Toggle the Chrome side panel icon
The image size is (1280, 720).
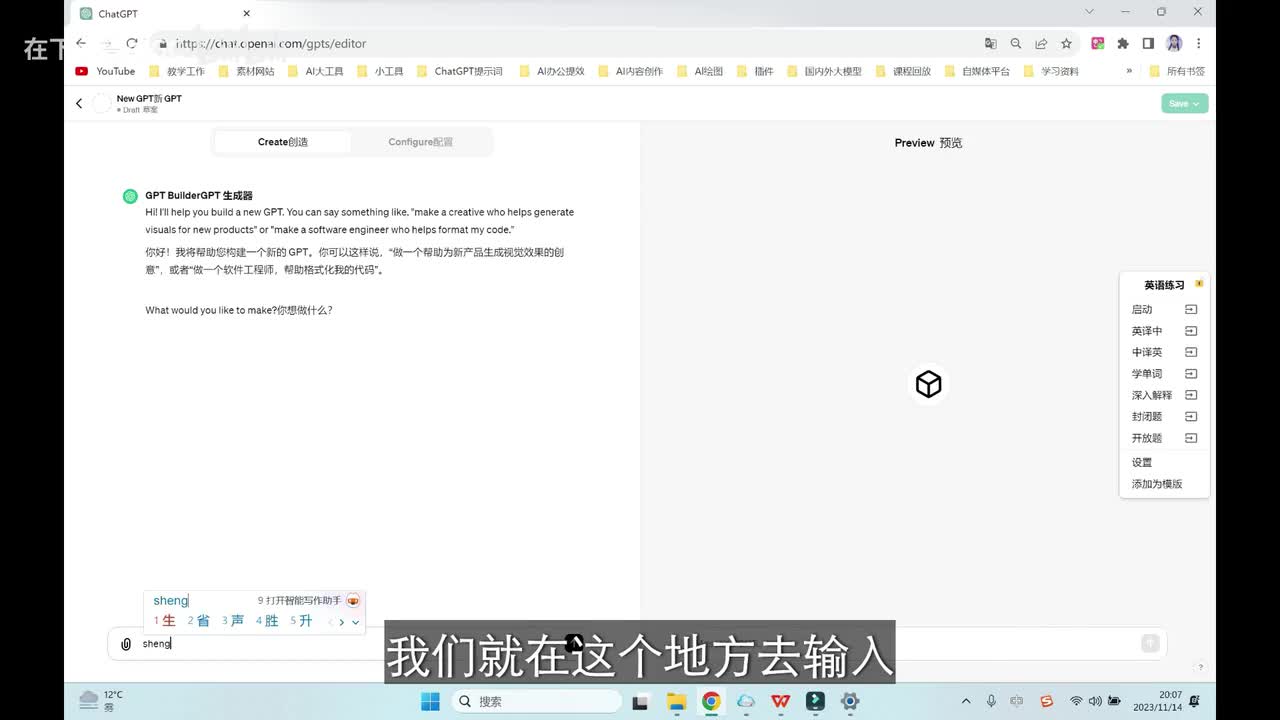point(1148,43)
